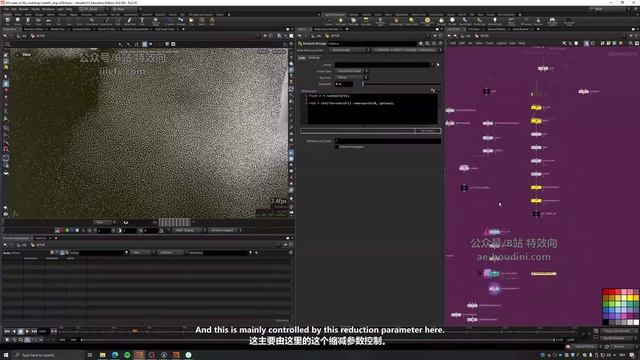
Task: Open node info icon in parameter pane
Action: [433, 43]
